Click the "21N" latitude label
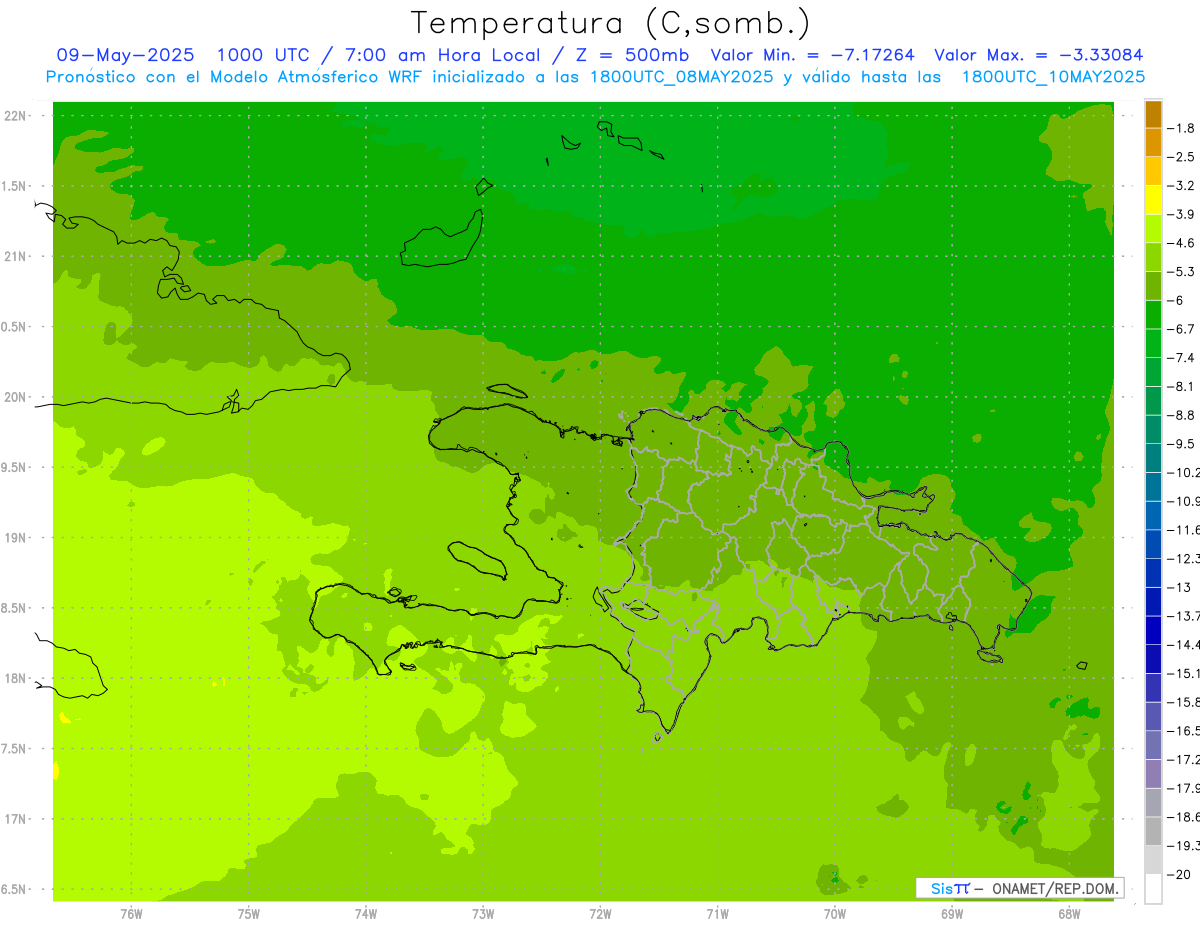Screen dimensions: 1200x927 point(16,257)
